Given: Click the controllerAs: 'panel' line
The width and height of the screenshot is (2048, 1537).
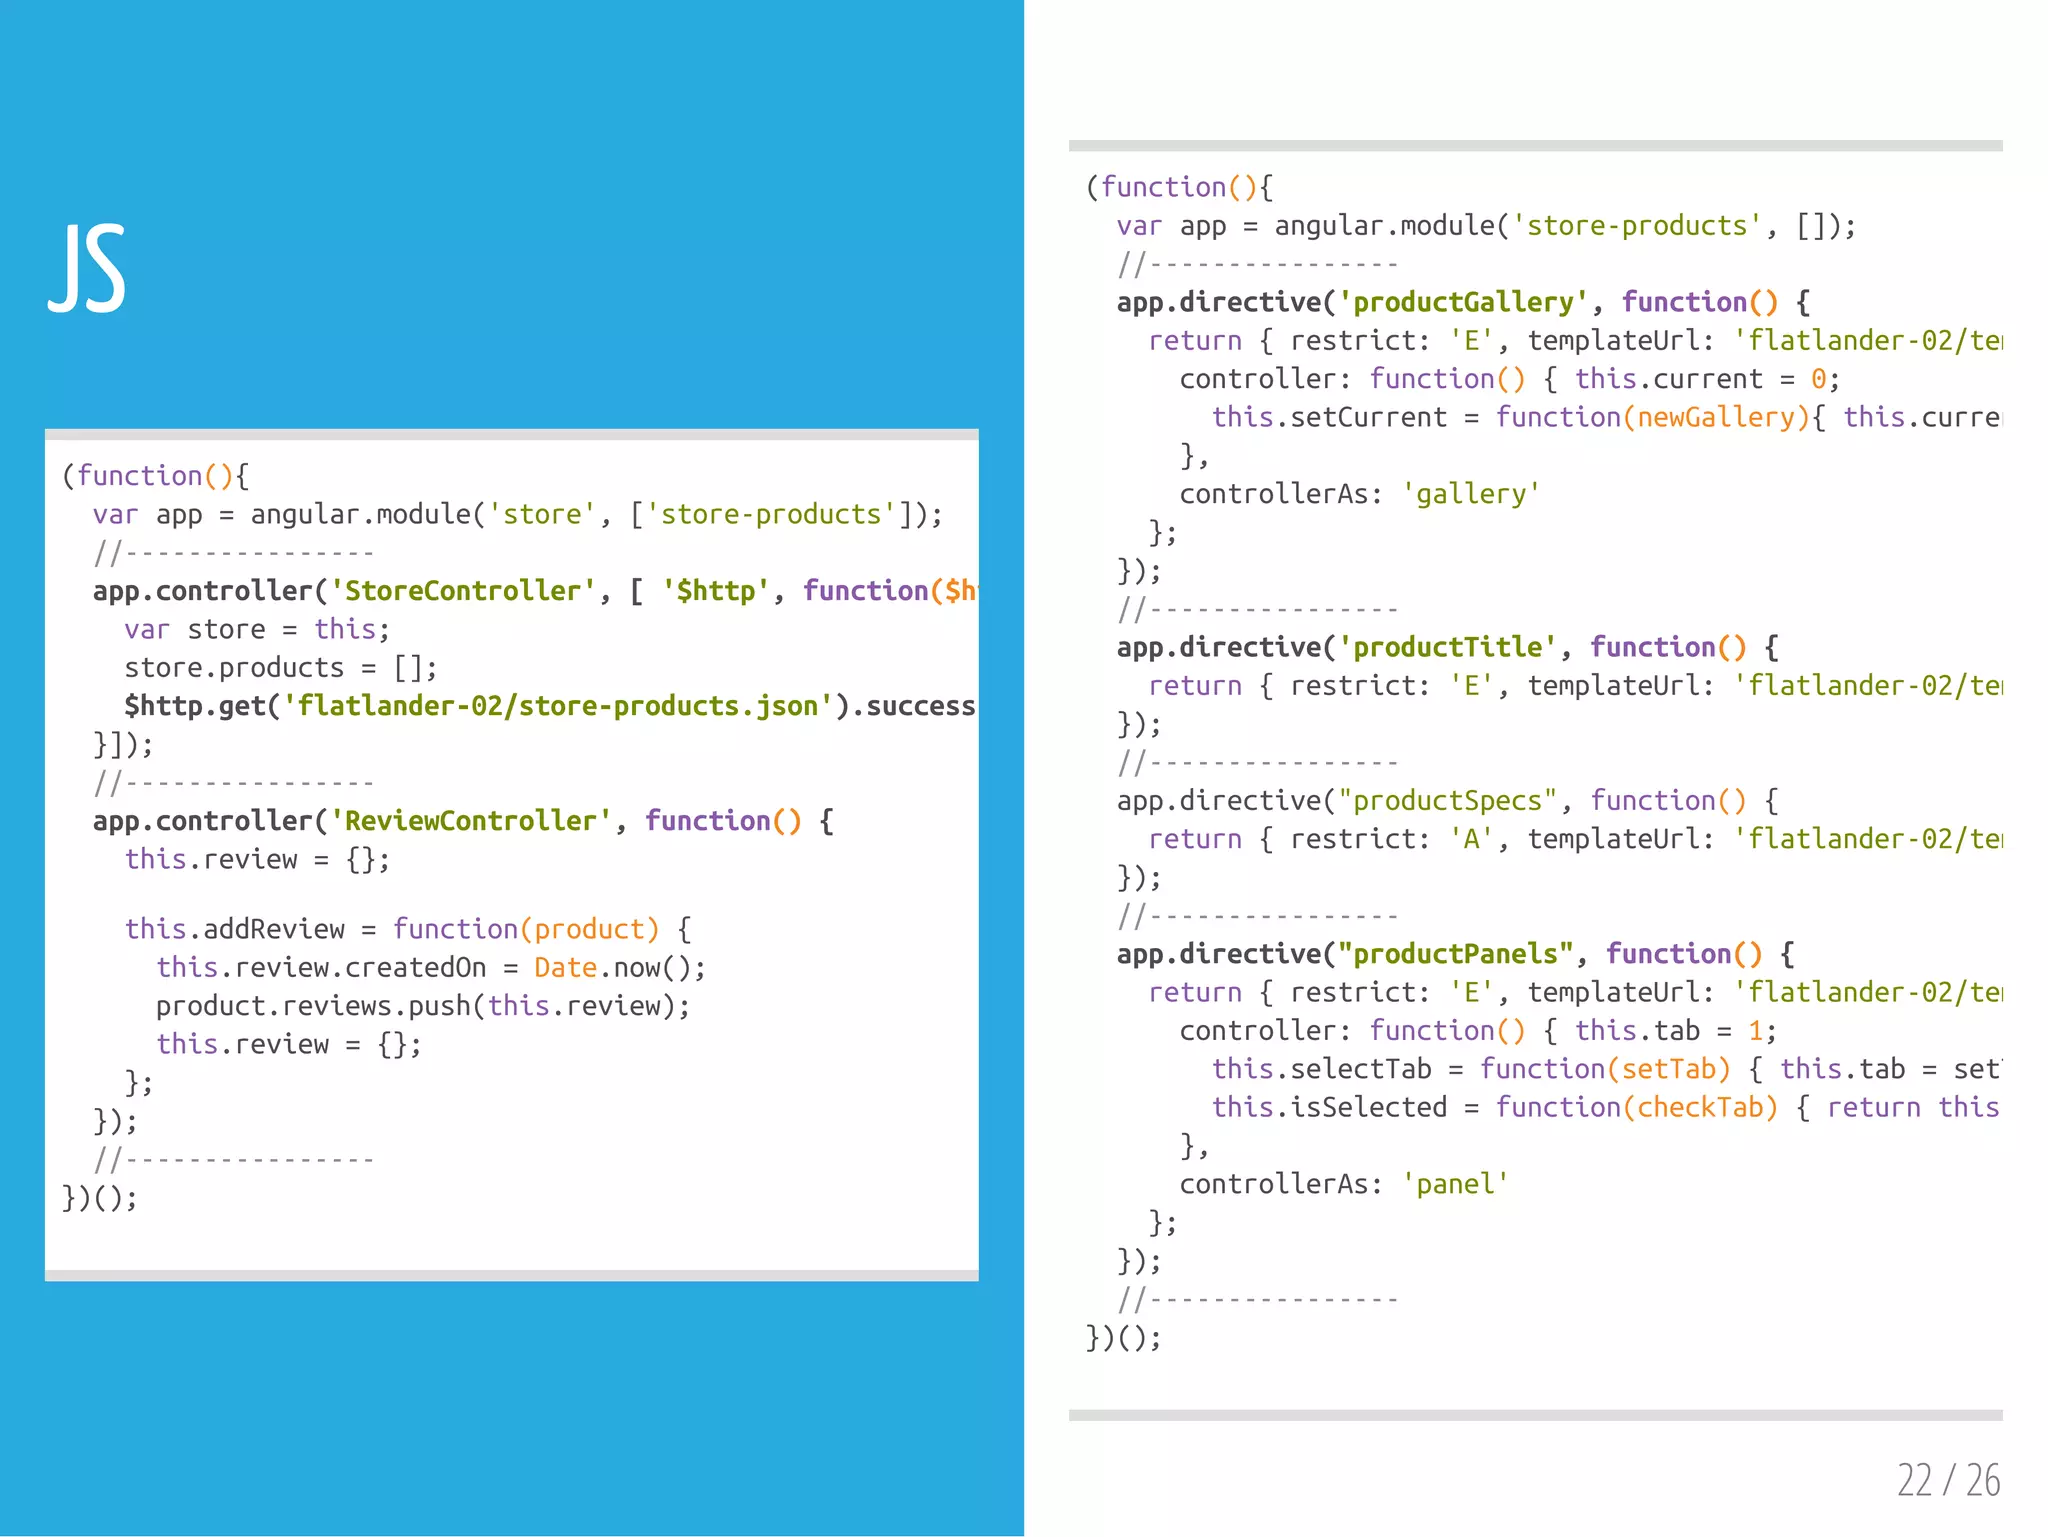Looking at the screenshot, I should [x=1344, y=1184].
